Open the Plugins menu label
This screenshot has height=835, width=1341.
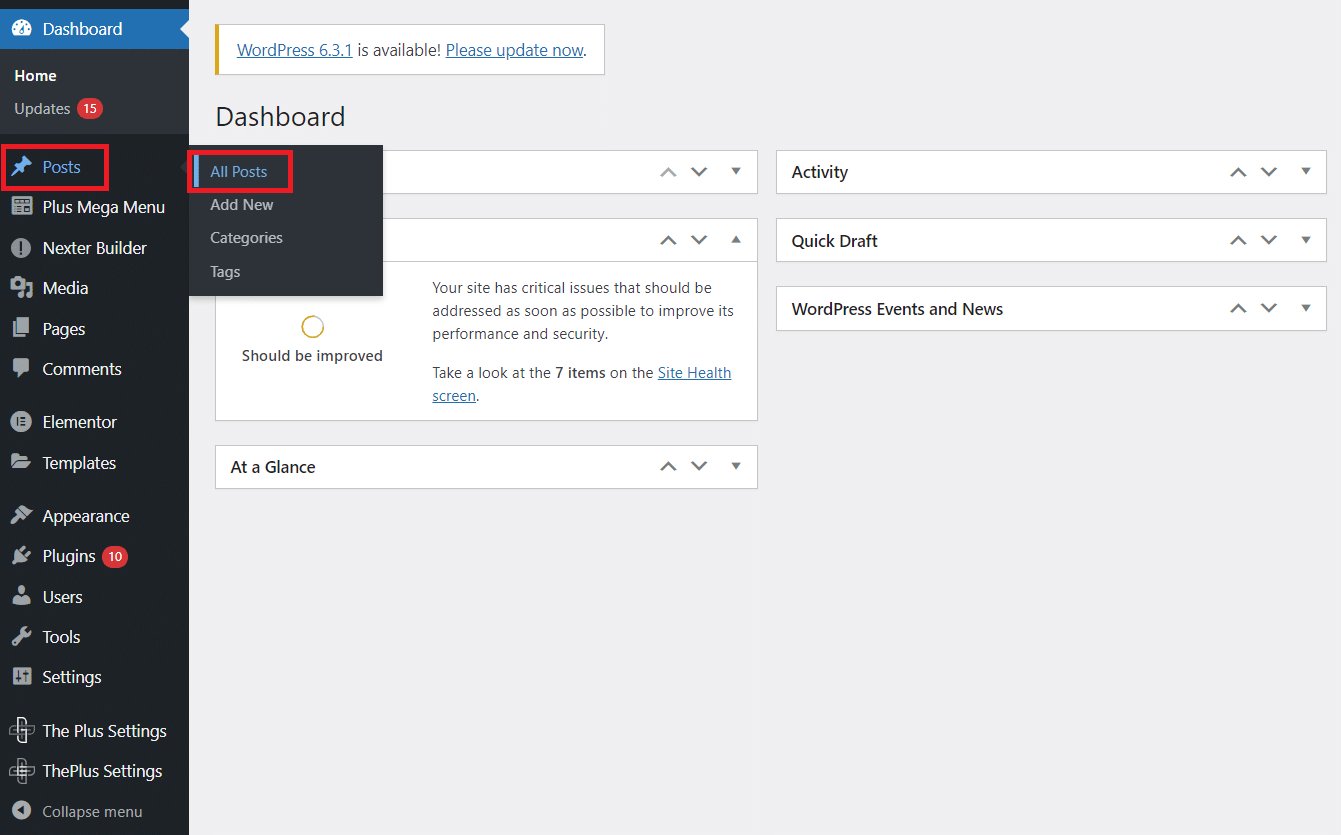(x=69, y=556)
